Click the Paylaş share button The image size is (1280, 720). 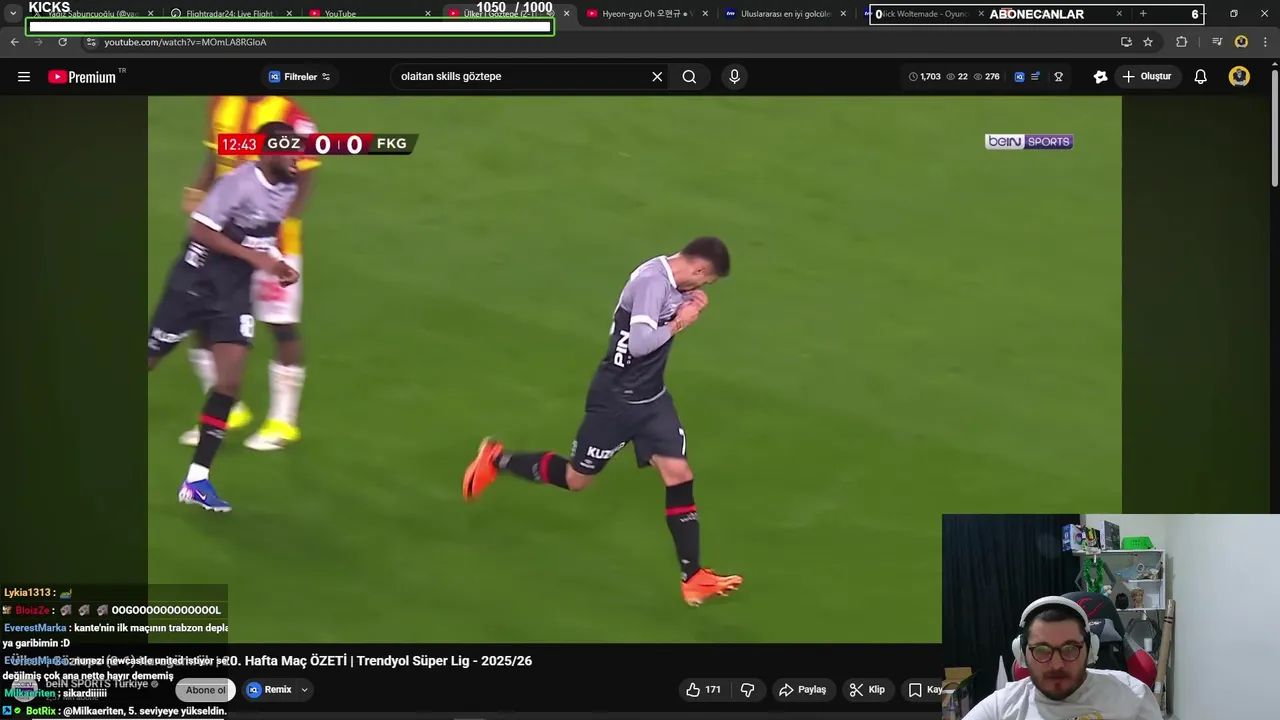click(x=803, y=690)
